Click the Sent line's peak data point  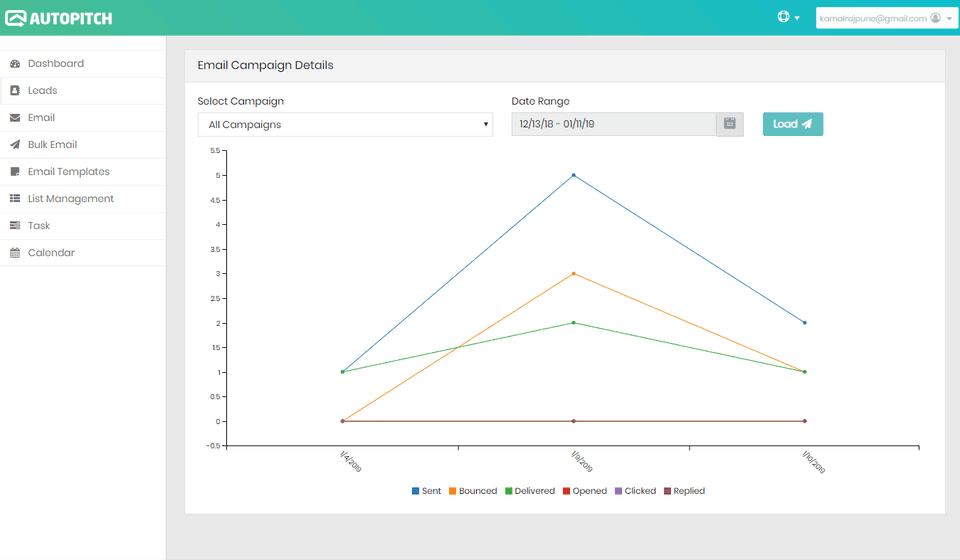(573, 175)
